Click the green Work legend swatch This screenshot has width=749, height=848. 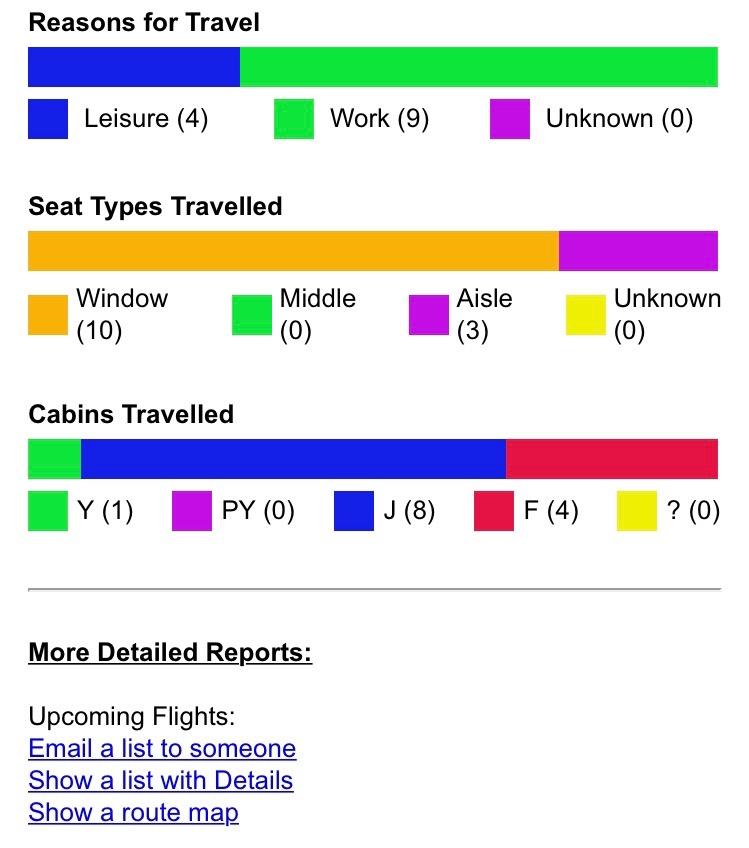[294, 119]
